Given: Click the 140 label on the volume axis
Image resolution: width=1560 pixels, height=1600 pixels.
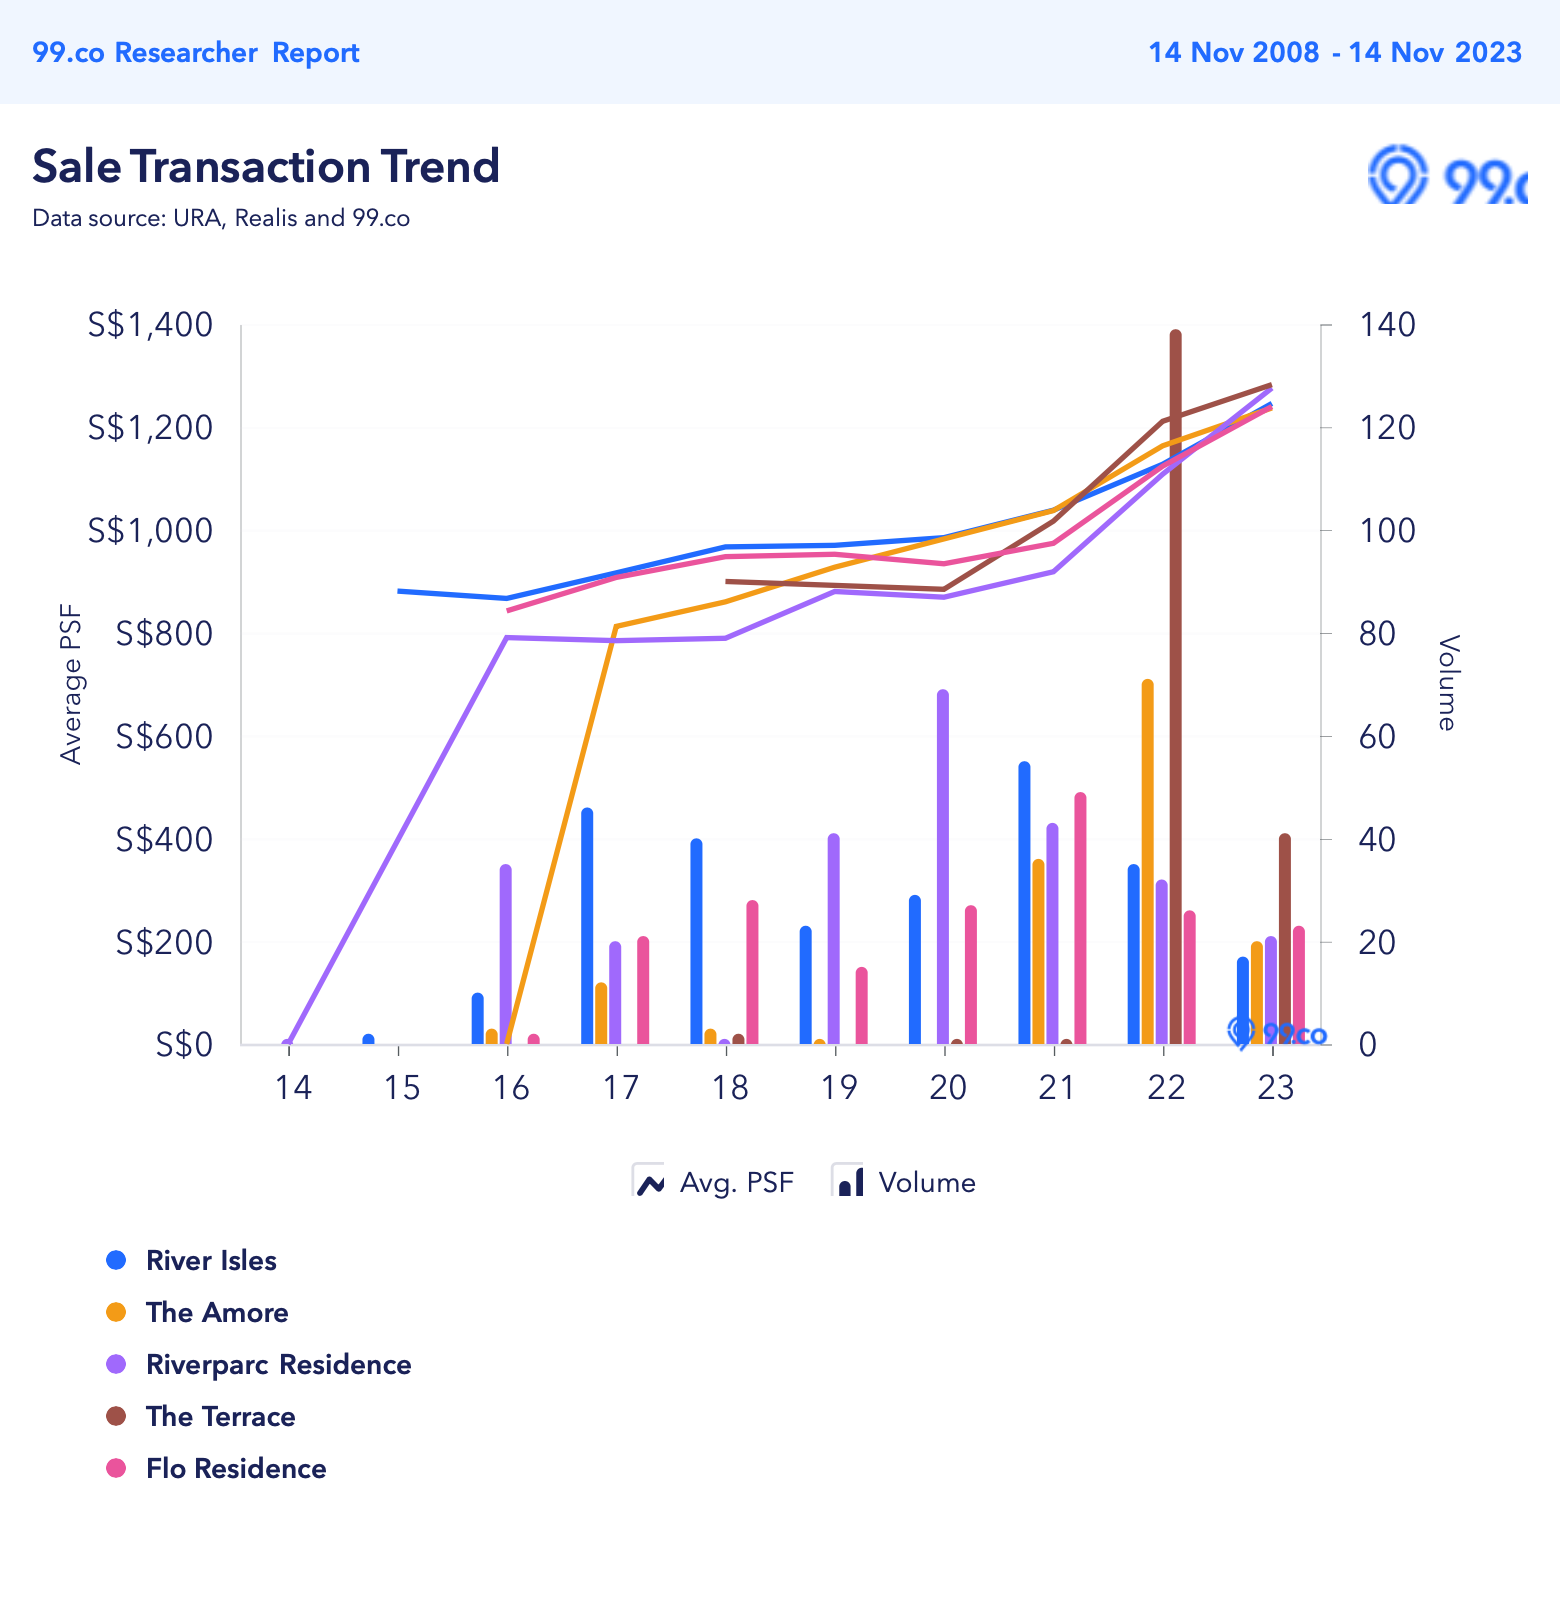Looking at the screenshot, I should coord(1386,324).
